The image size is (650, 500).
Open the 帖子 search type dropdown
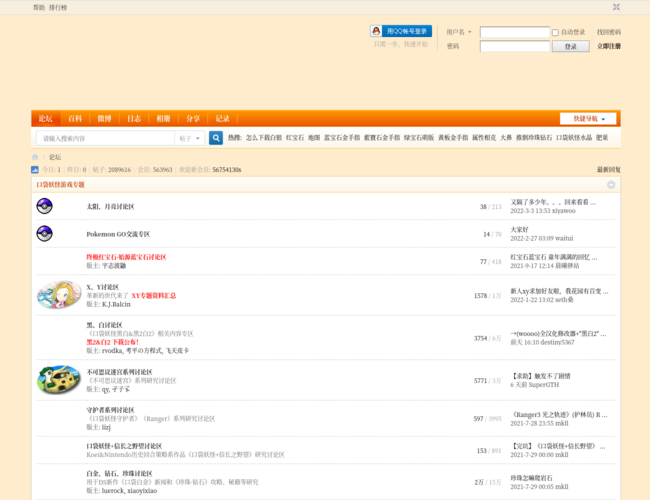(x=189, y=138)
